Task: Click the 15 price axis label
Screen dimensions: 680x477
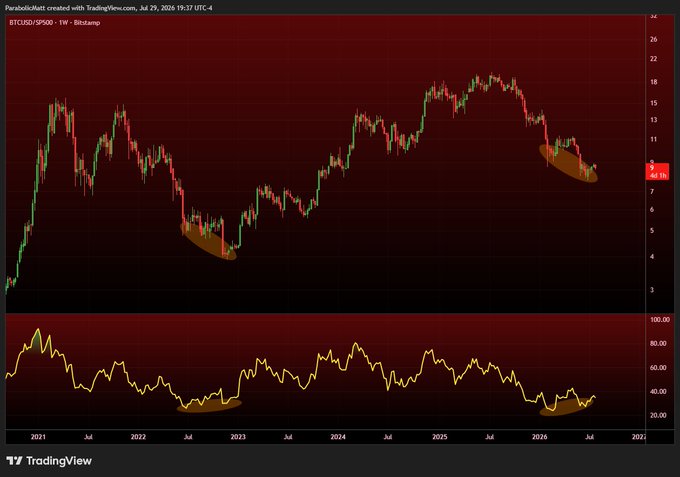Action: 654,103
